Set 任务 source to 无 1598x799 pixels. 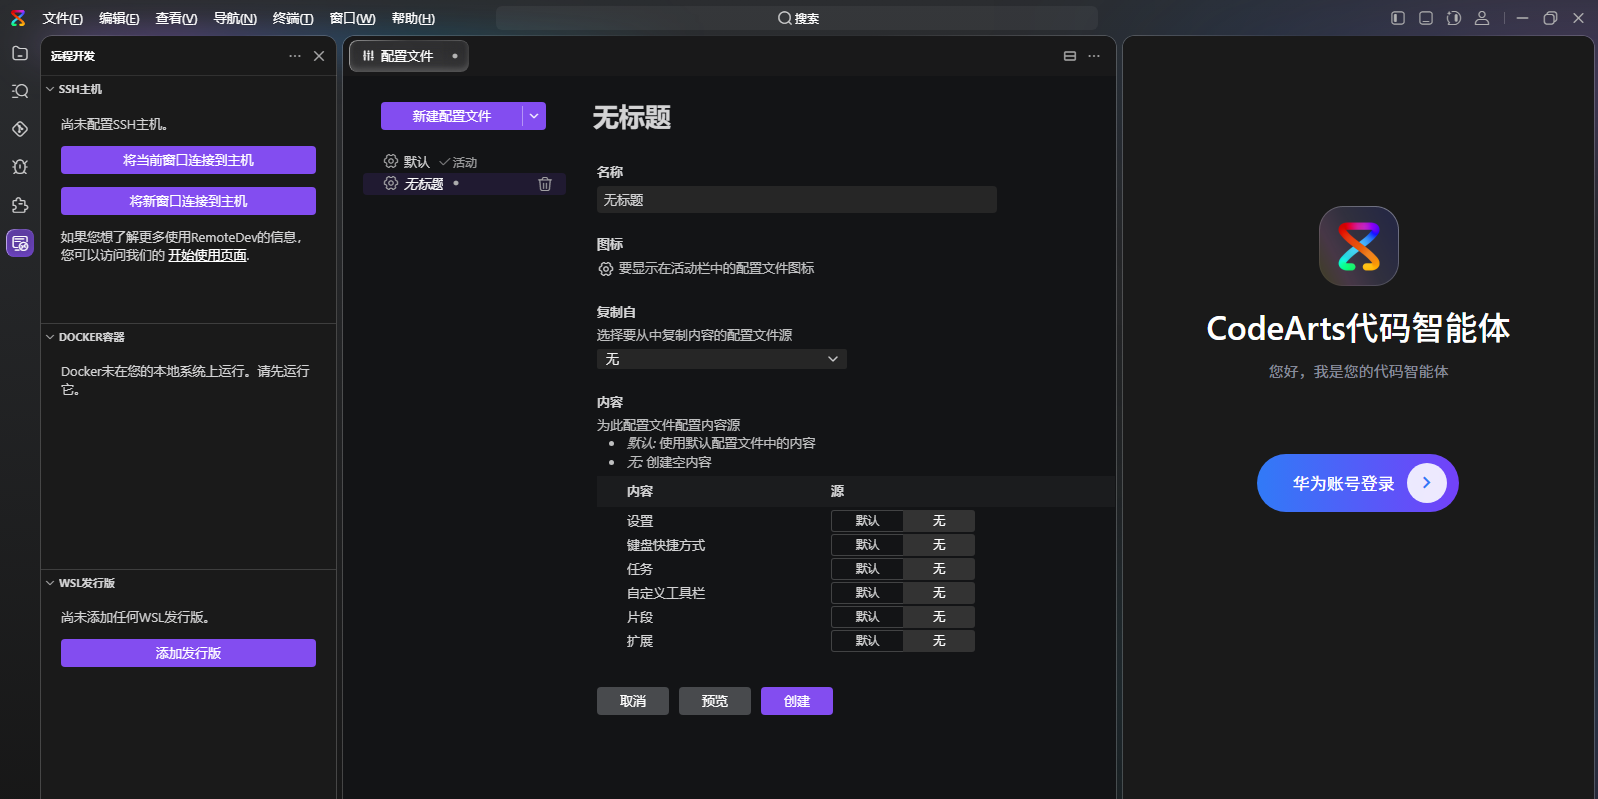pyautogui.click(x=939, y=569)
